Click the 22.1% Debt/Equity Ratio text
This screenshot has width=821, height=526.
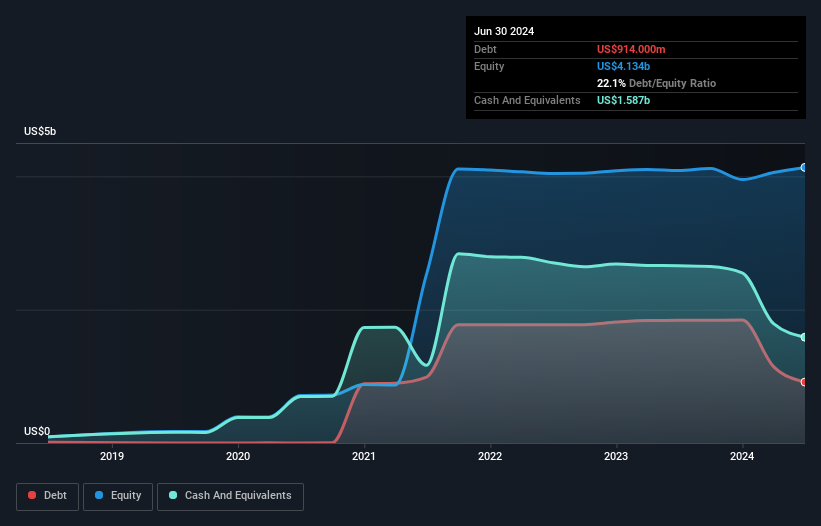pos(656,83)
